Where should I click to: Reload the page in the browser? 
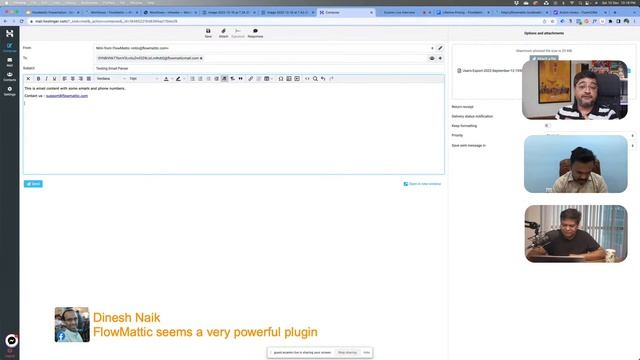coord(22,21)
